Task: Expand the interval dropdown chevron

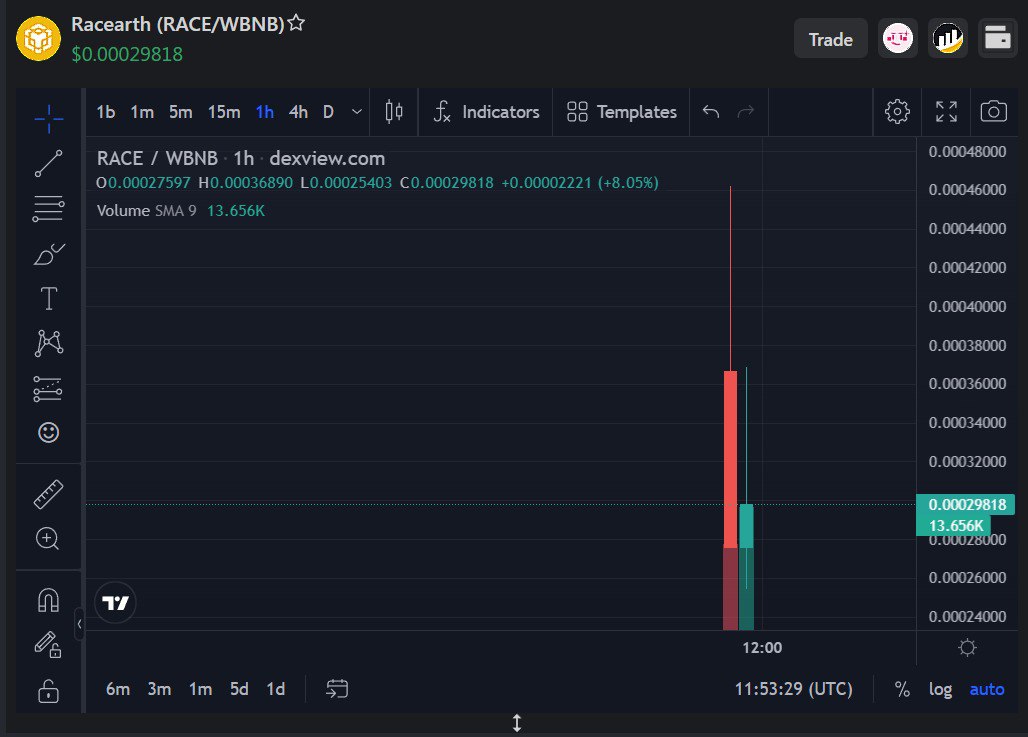Action: point(357,112)
